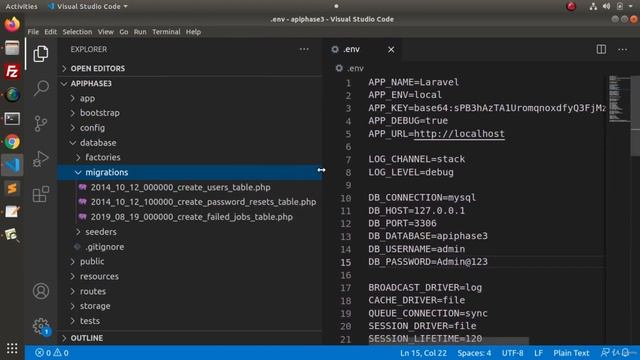Open the Search view in activity bar
The image size is (640, 360).
41,88
